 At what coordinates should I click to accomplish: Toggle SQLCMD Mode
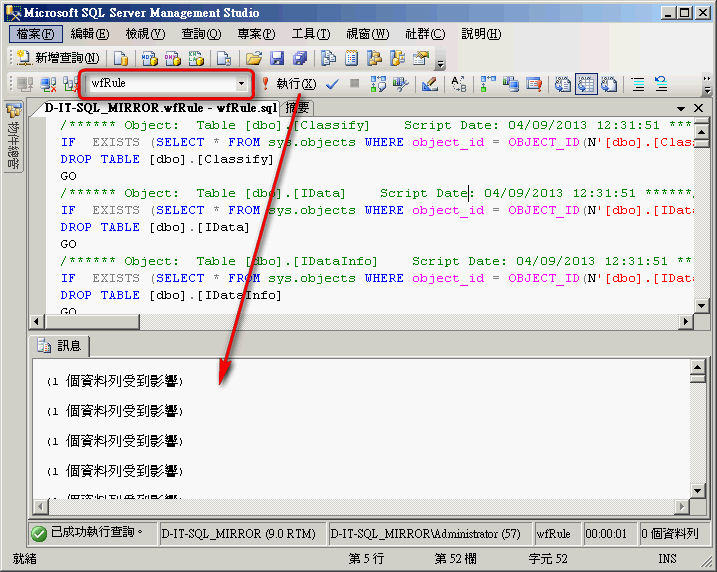534,84
